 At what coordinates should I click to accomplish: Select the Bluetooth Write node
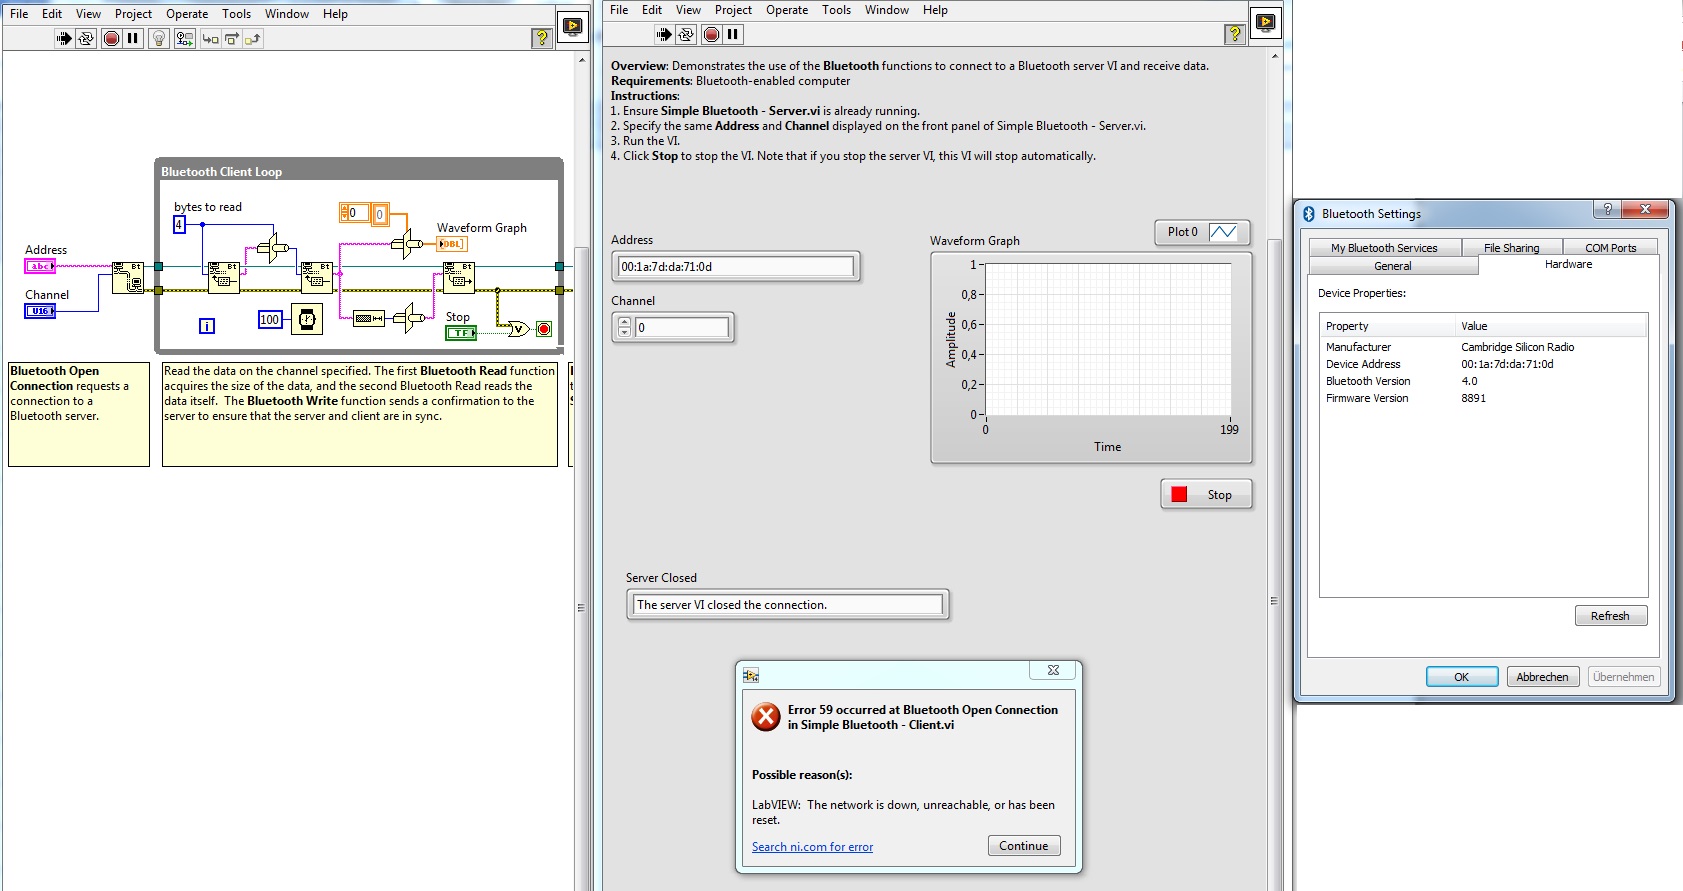point(459,277)
